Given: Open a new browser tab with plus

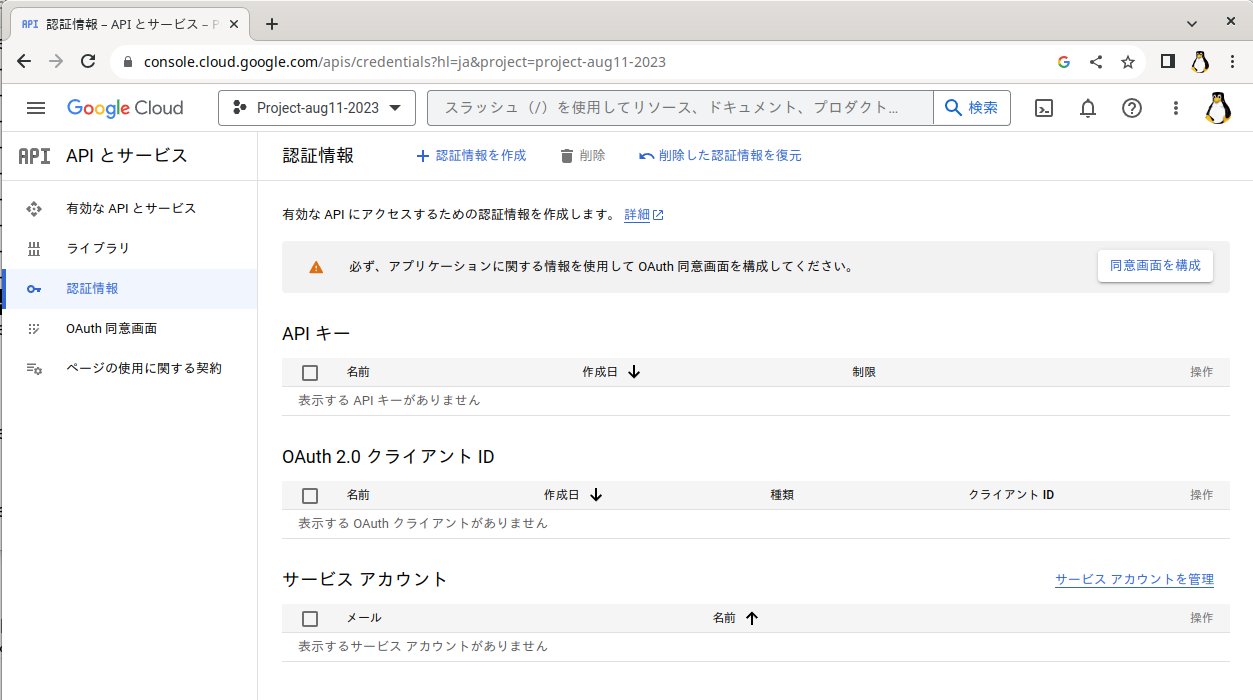Looking at the screenshot, I should pos(272,24).
